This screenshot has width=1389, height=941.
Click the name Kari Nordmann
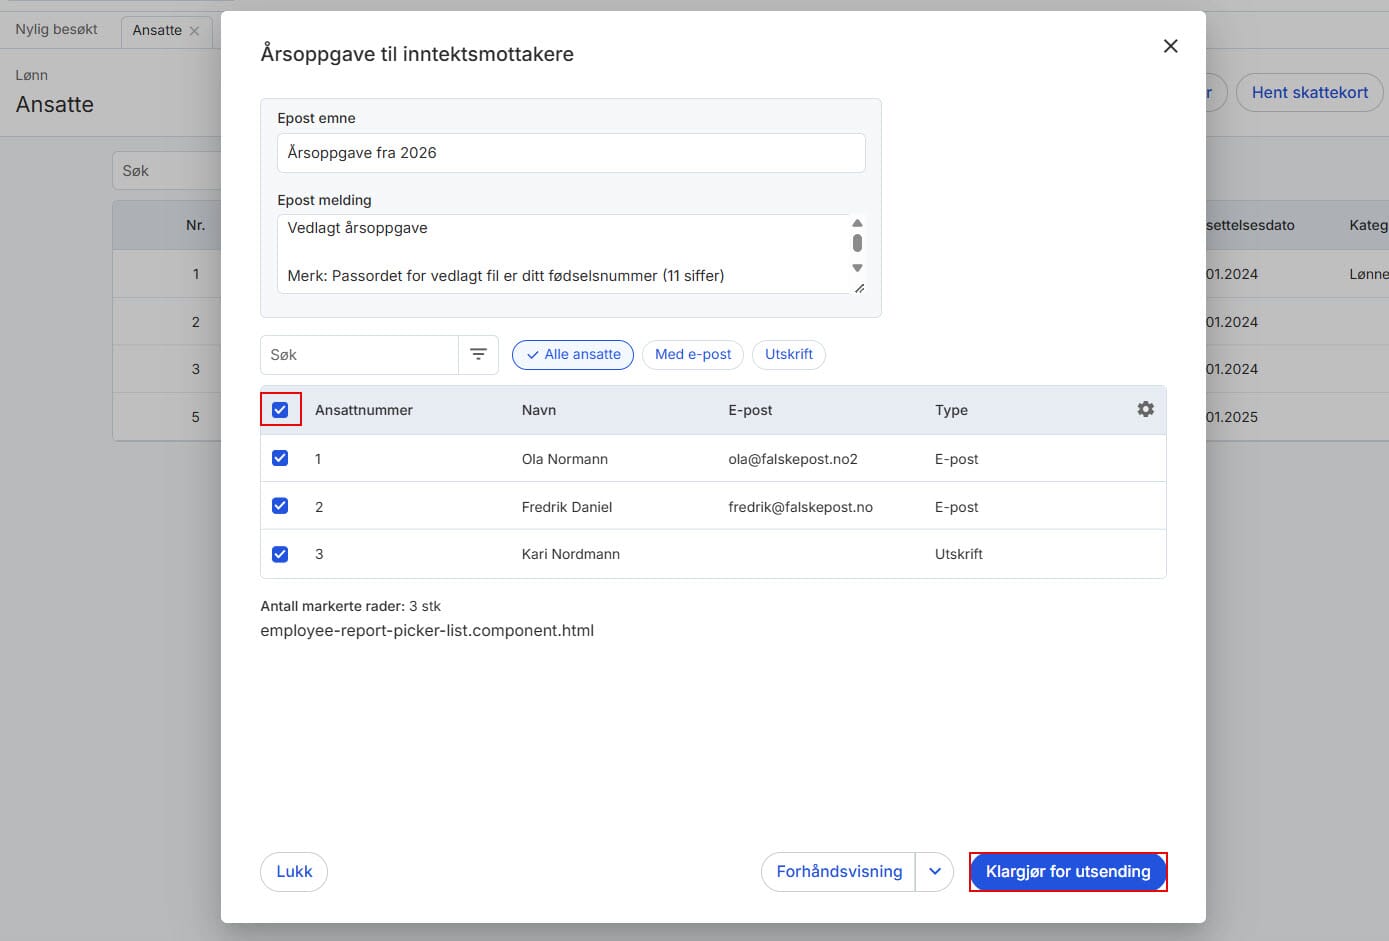[571, 554]
